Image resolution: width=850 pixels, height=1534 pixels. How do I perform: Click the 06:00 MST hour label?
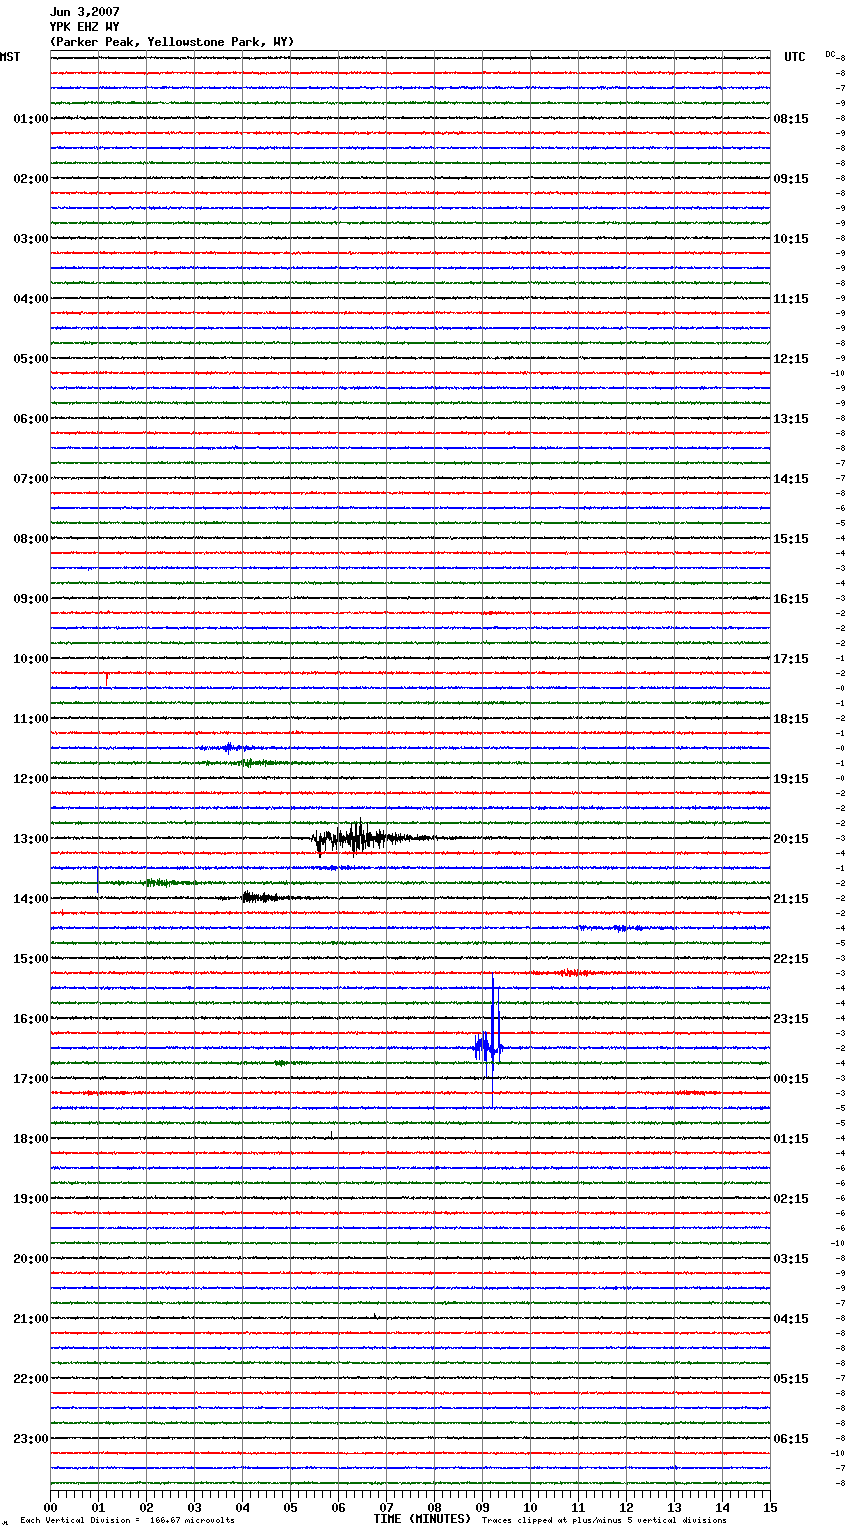(31, 419)
